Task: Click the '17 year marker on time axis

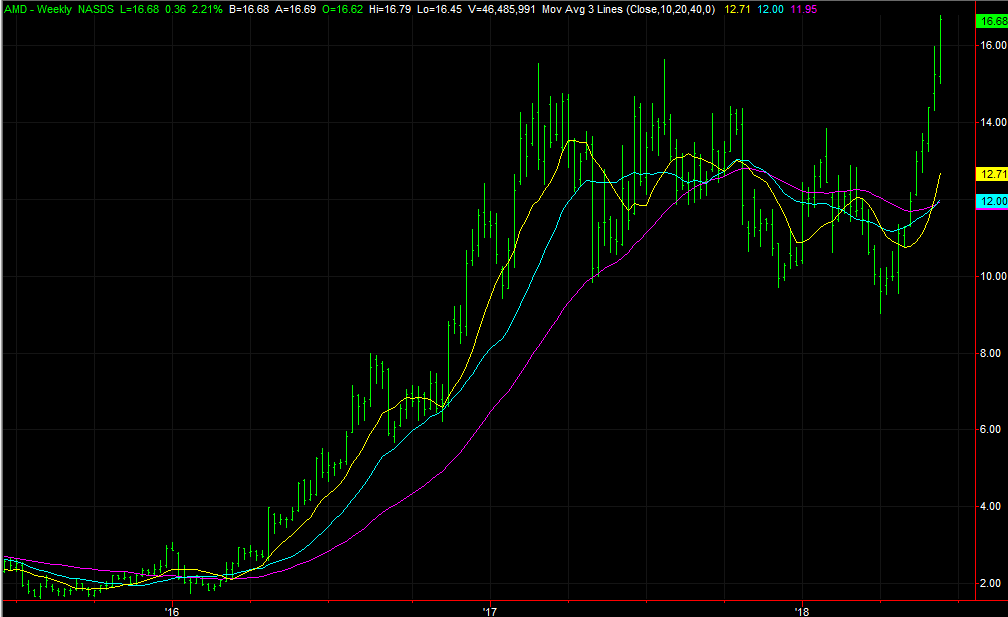Action: (x=489, y=609)
